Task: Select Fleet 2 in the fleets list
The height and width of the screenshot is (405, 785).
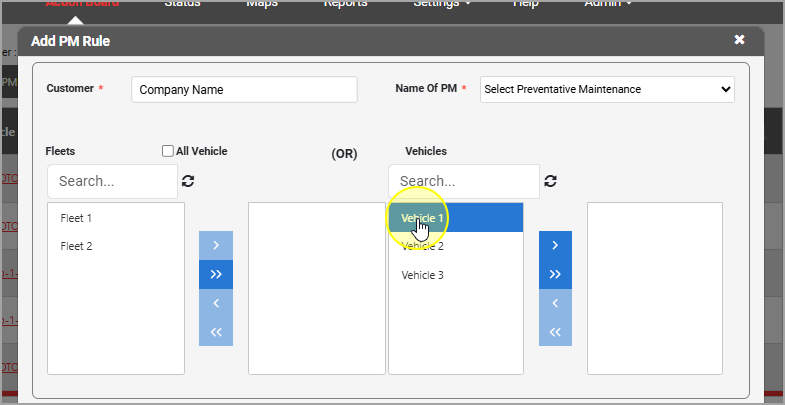Action: click(x=76, y=246)
